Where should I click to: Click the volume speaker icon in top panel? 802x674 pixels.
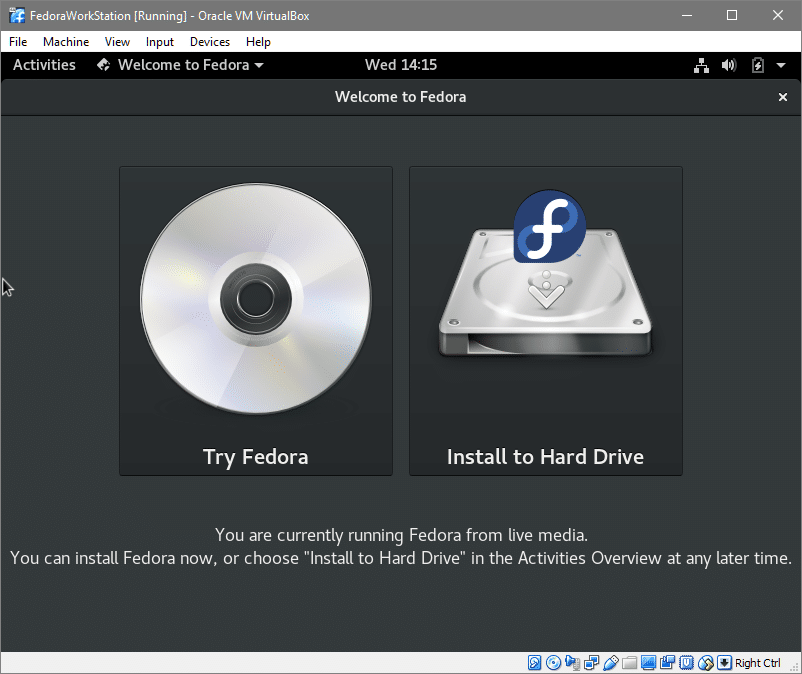click(729, 65)
